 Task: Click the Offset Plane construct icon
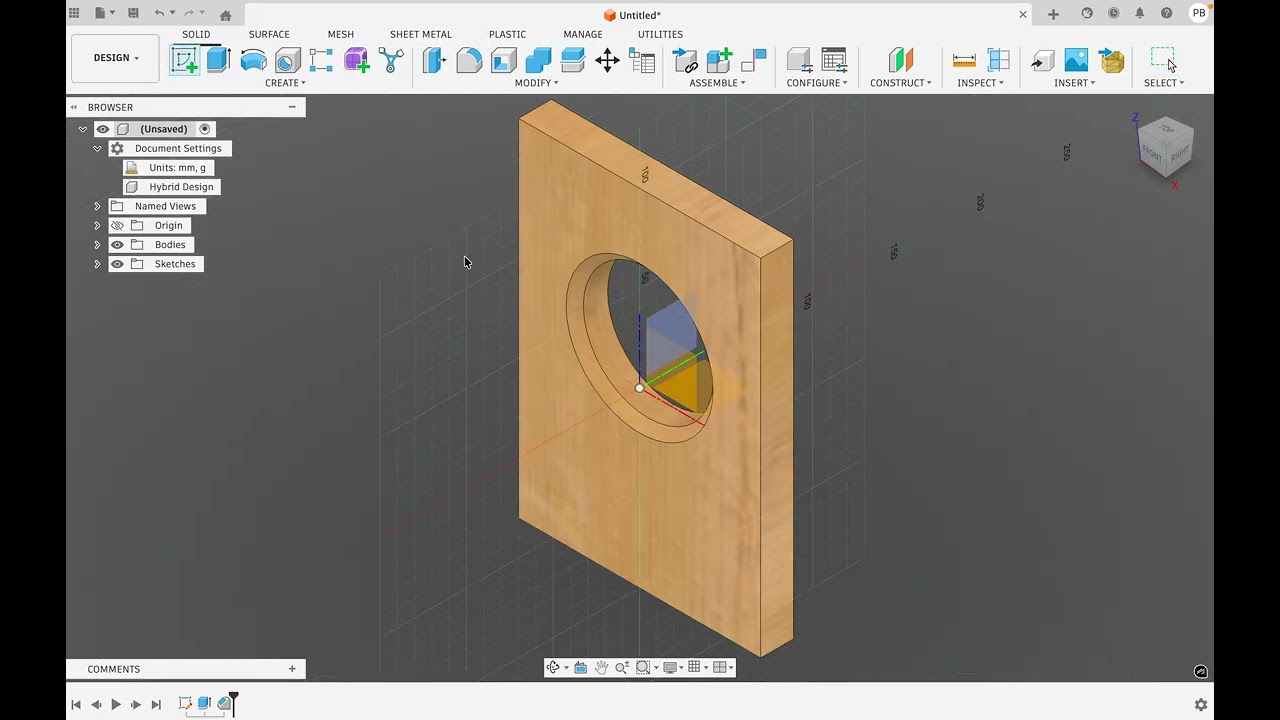click(901, 60)
